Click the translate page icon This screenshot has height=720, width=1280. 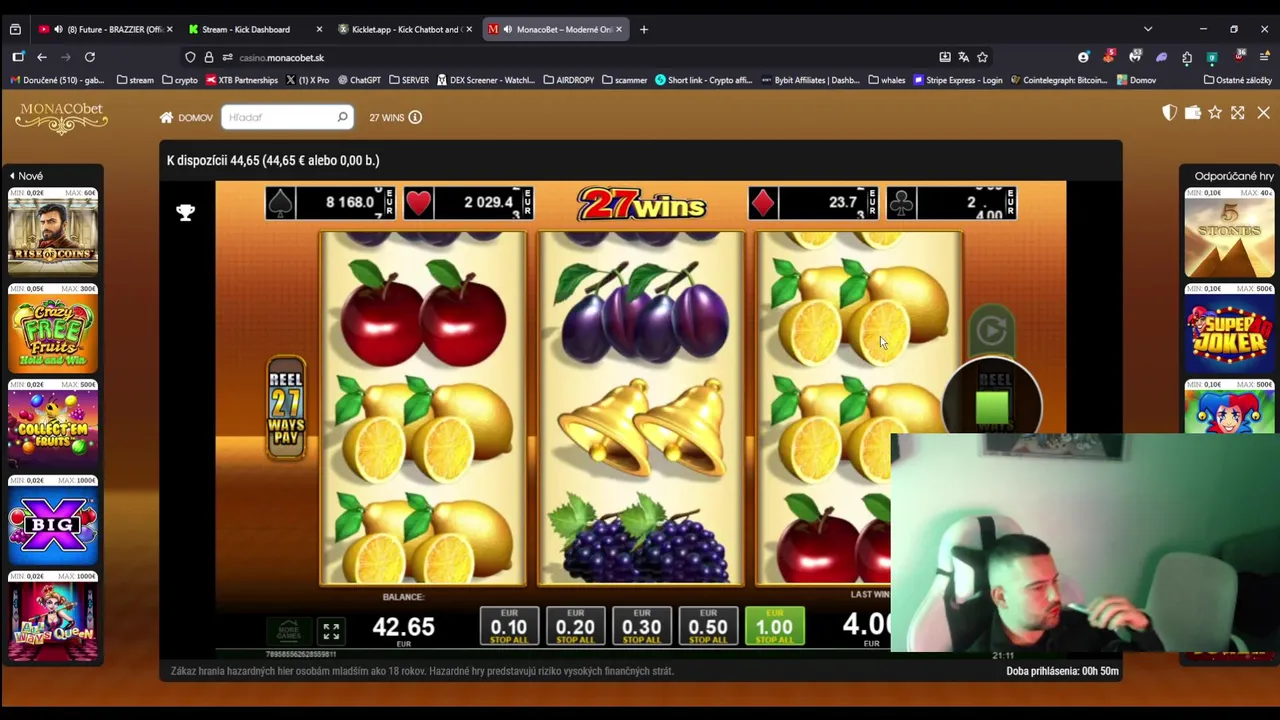pyautogui.click(x=963, y=57)
